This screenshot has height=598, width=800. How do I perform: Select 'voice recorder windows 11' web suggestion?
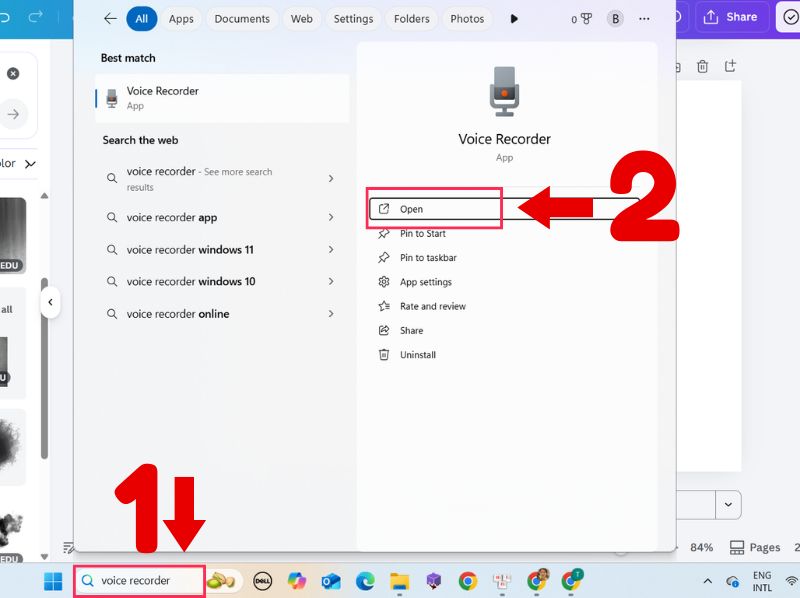click(190, 250)
